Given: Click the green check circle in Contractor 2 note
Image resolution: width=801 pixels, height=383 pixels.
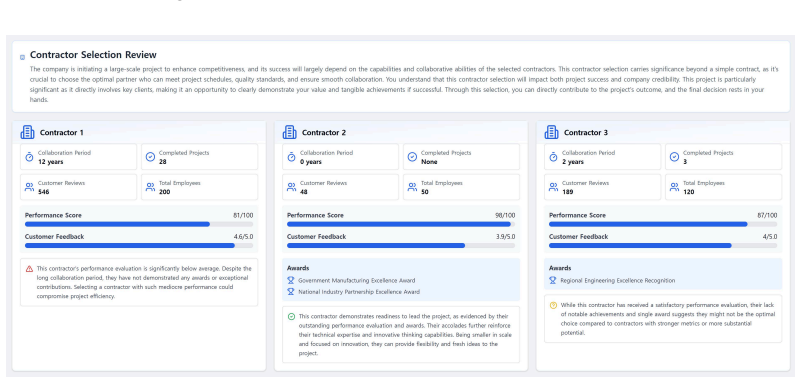Looking at the screenshot, I should click(x=291, y=317).
